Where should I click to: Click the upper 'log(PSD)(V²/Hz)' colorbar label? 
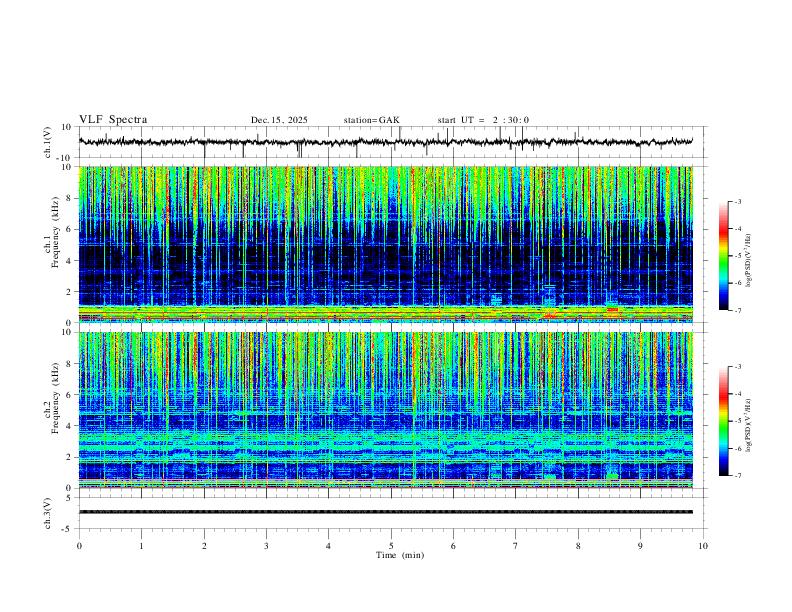tap(749, 261)
